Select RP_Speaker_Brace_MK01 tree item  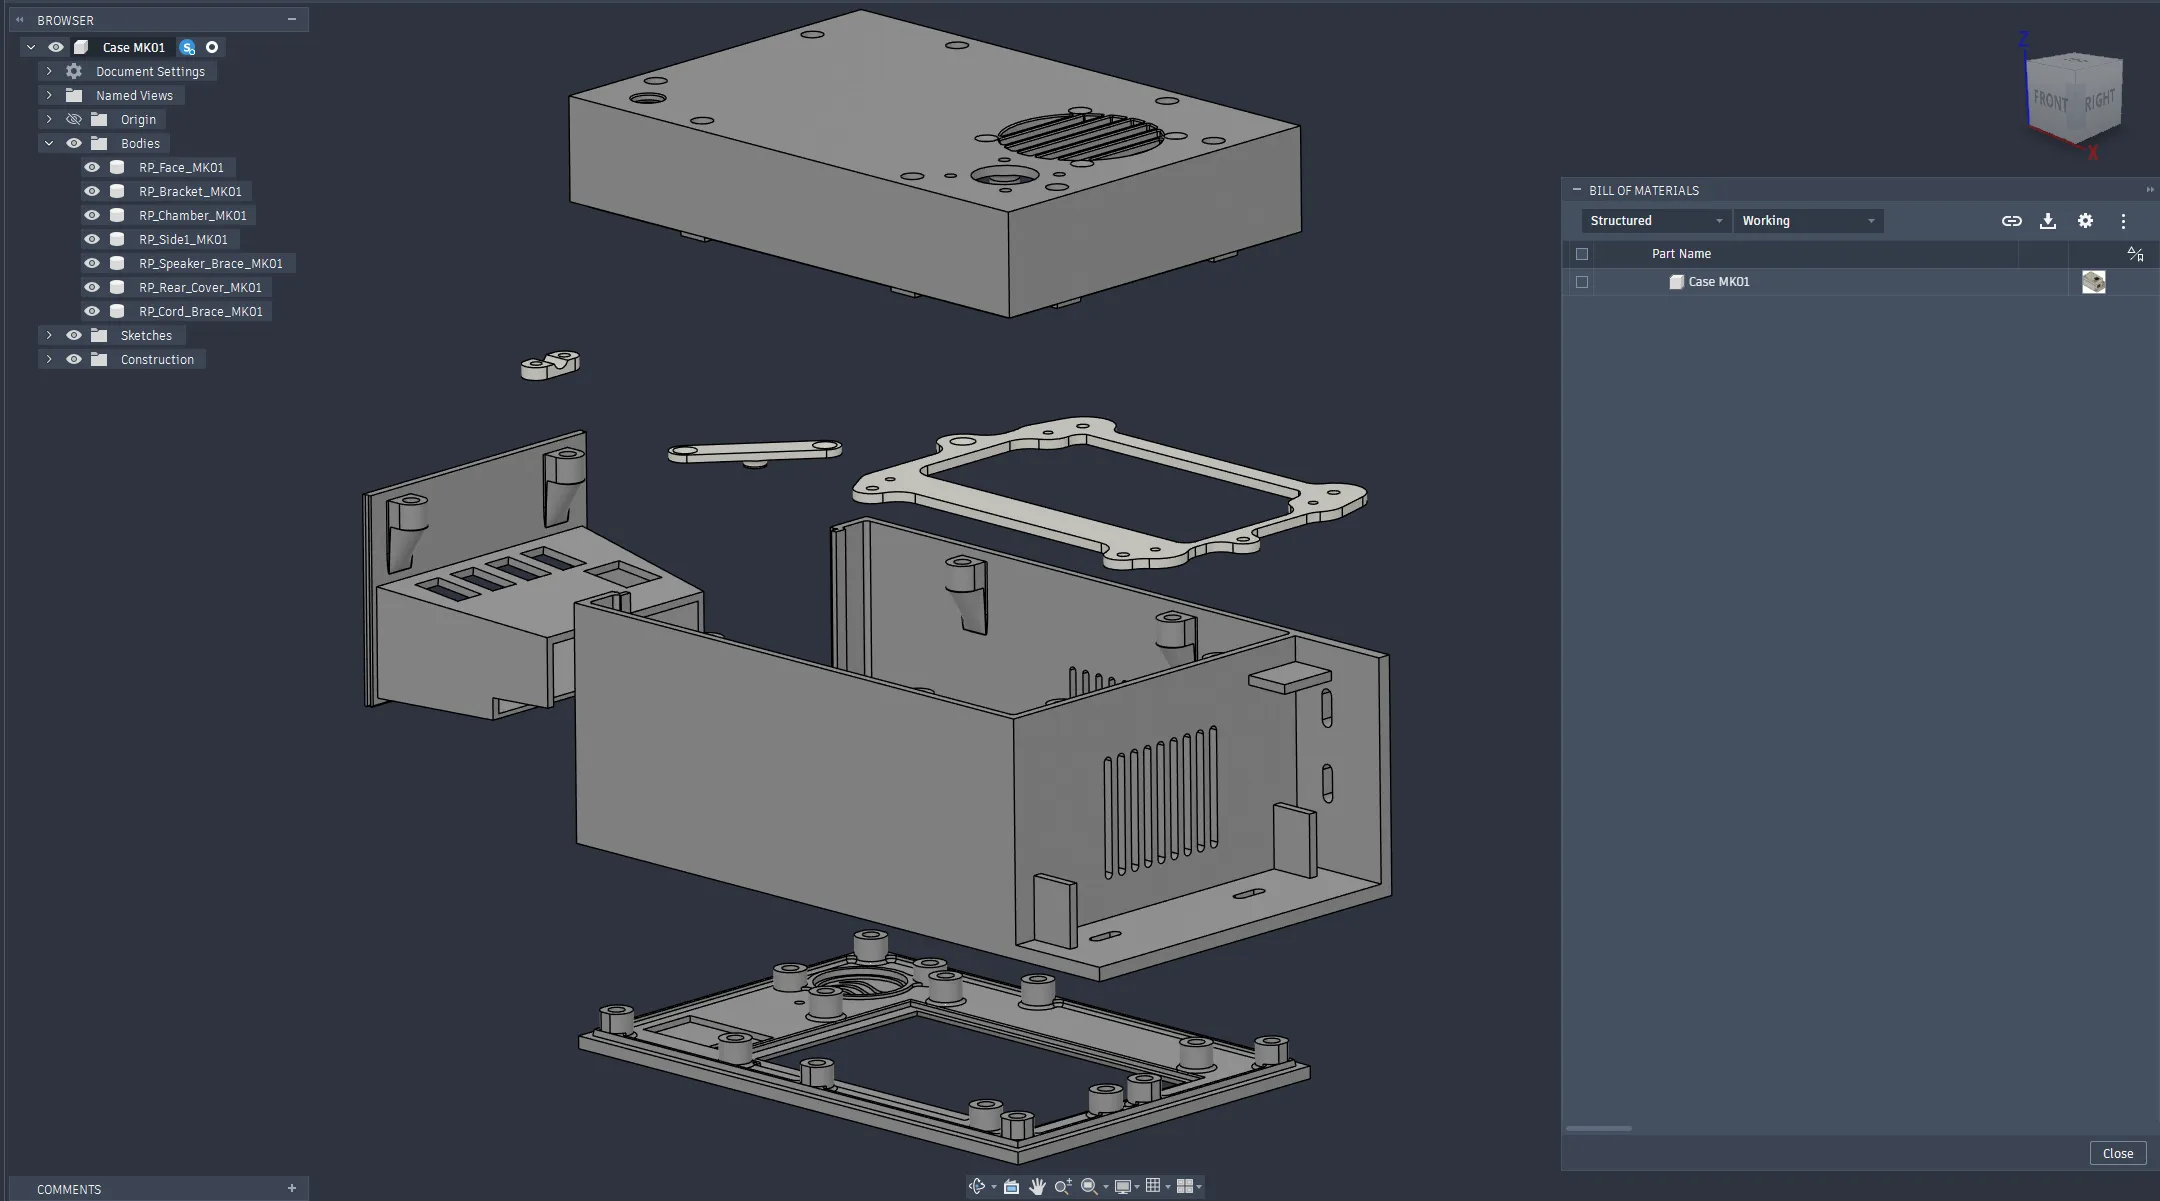(210, 263)
